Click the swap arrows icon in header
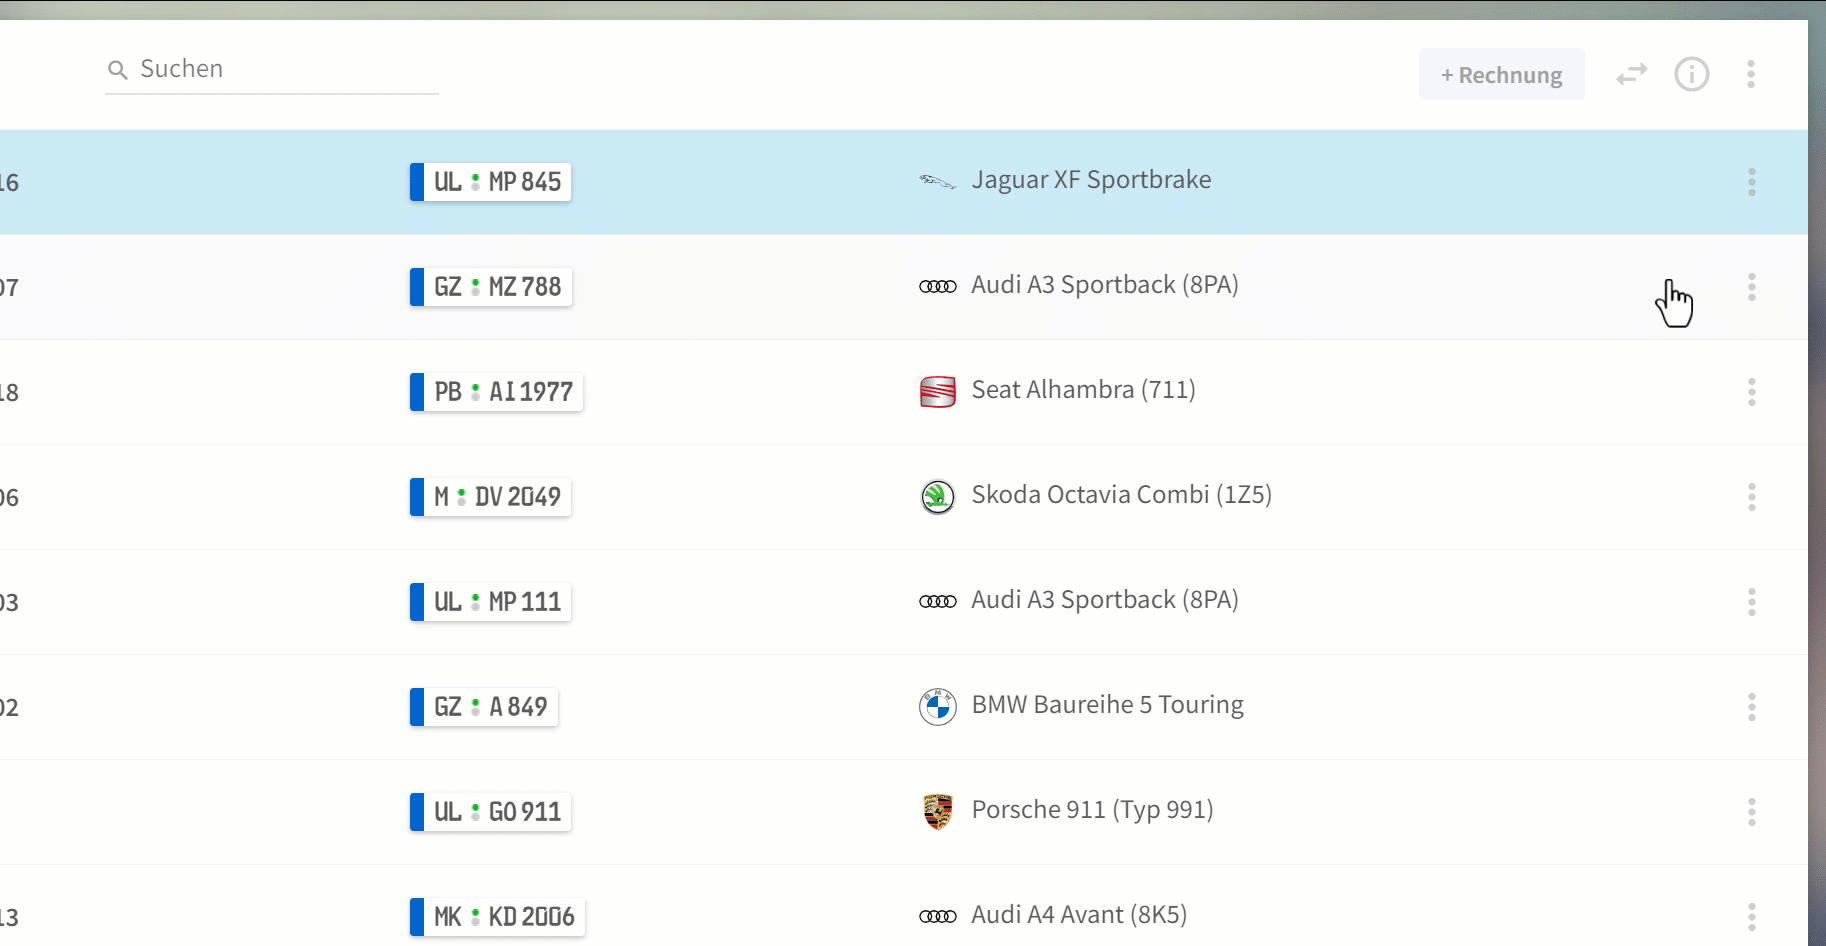The height and width of the screenshot is (946, 1826). [1632, 75]
